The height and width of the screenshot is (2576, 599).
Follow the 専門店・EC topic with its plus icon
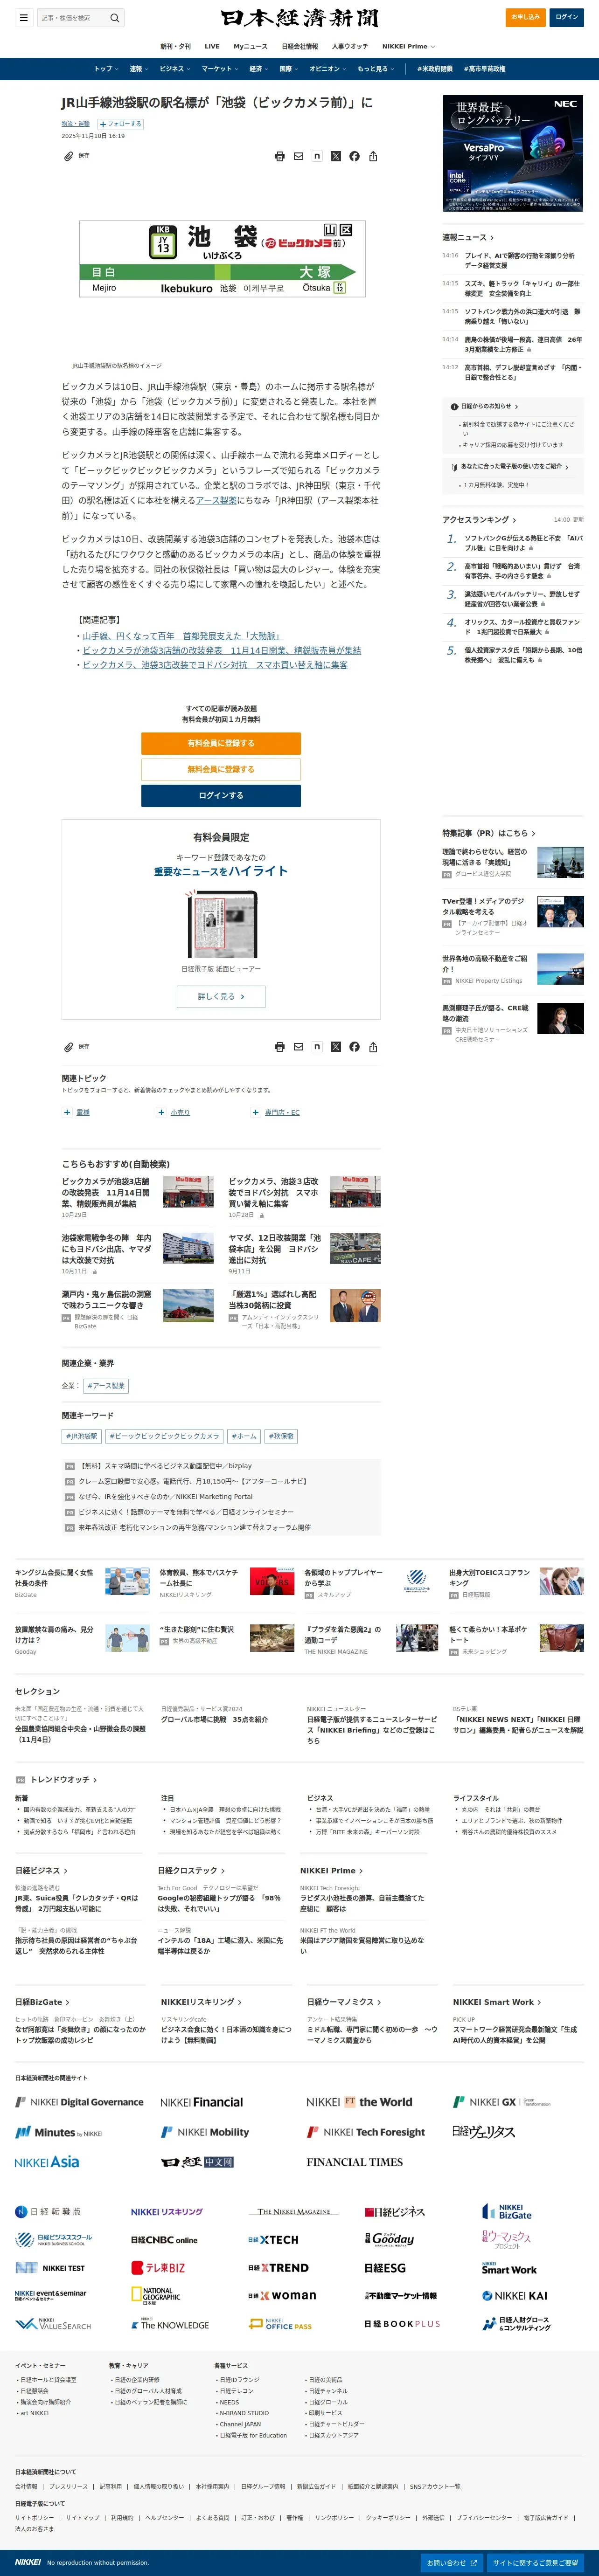[x=255, y=1112]
